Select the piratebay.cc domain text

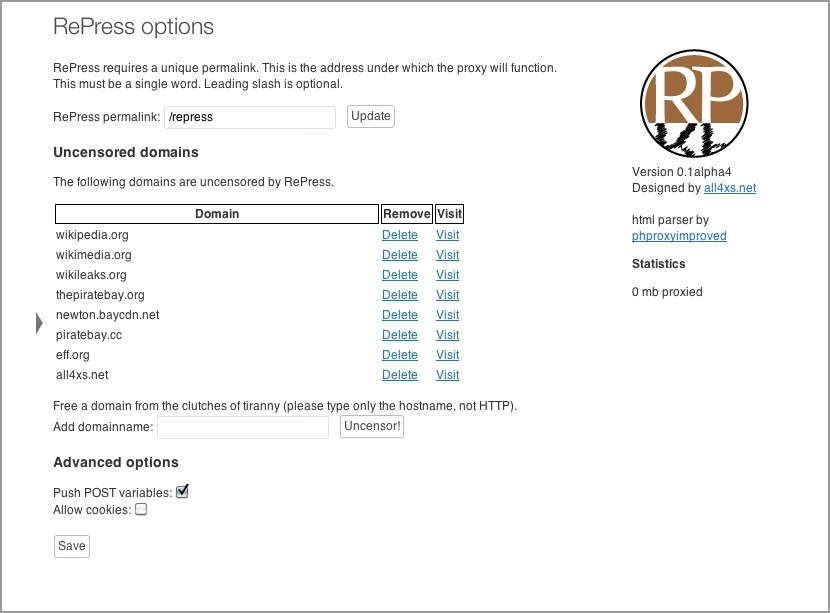pyautogui.click(x=88, y=335)
